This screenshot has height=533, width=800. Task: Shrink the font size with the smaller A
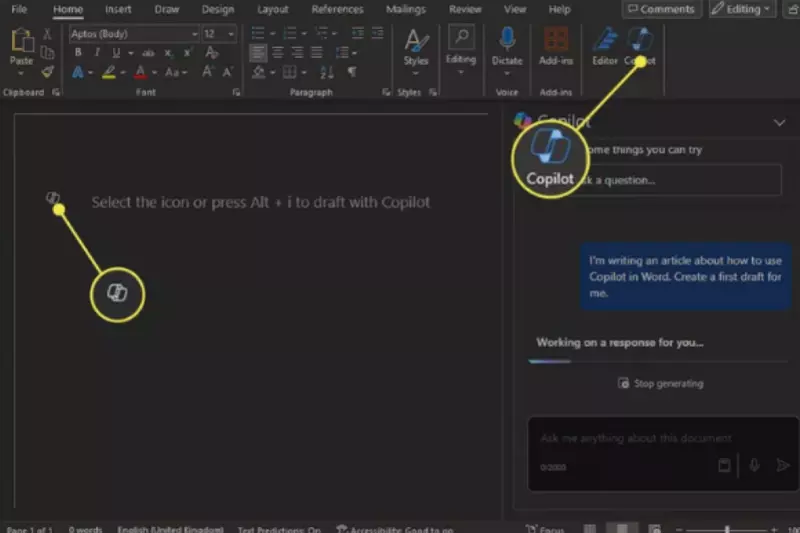tap(228, 72)
